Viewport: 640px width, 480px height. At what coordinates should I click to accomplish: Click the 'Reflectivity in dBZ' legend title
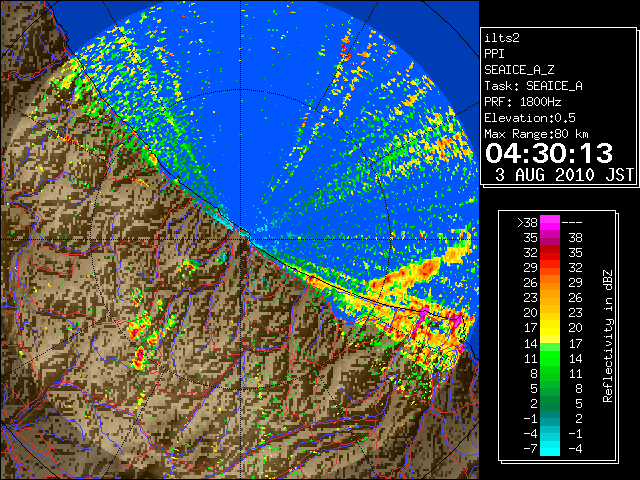pos(608,336)
